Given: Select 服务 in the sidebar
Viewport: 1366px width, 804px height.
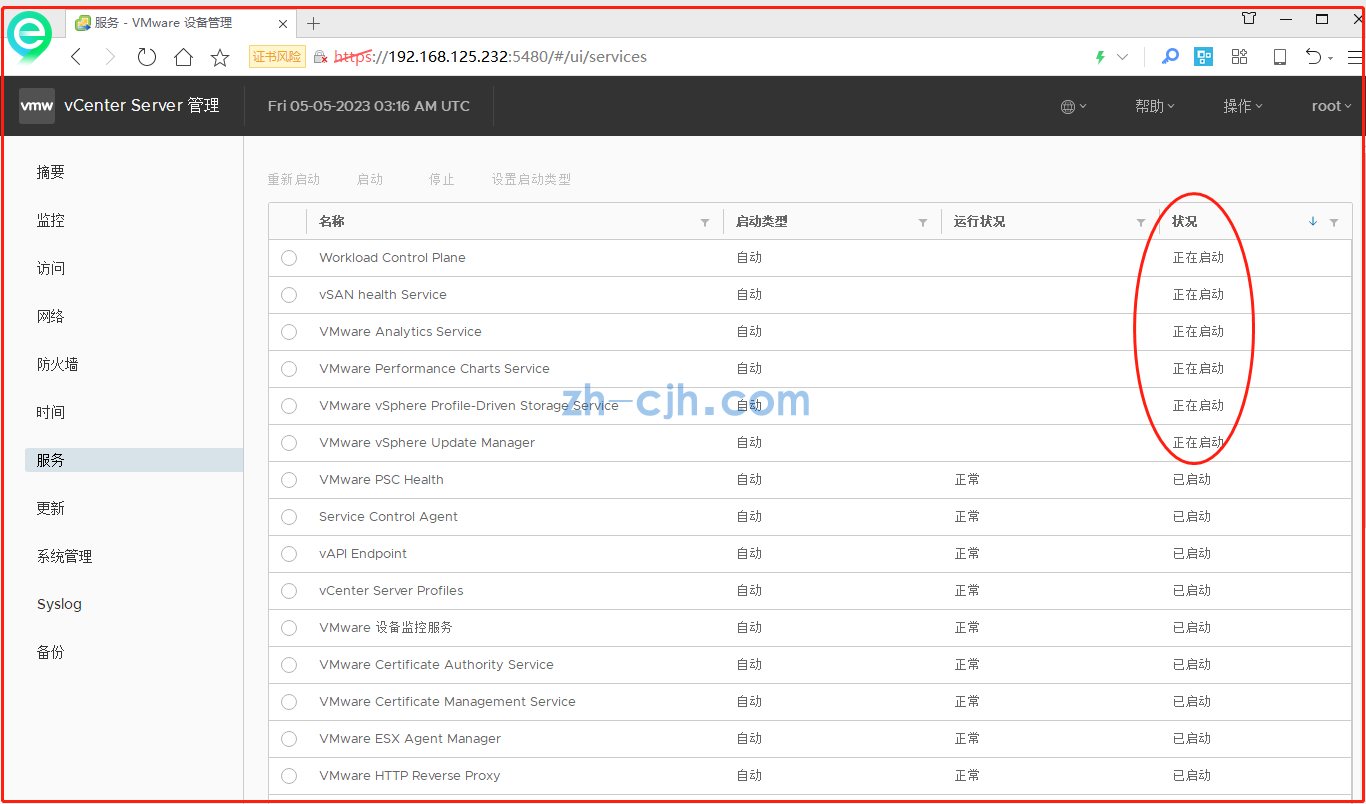Looking at the screenshot, I should pos(134,460).
